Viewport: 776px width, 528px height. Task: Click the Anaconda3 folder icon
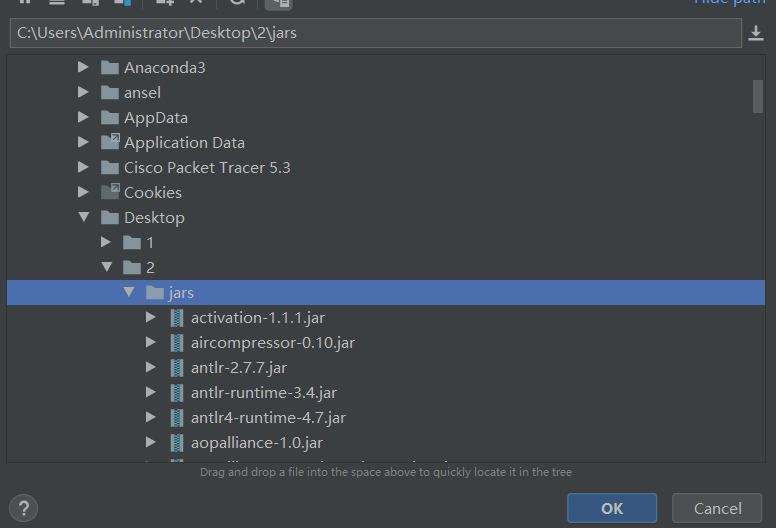[x=109, y=67]
